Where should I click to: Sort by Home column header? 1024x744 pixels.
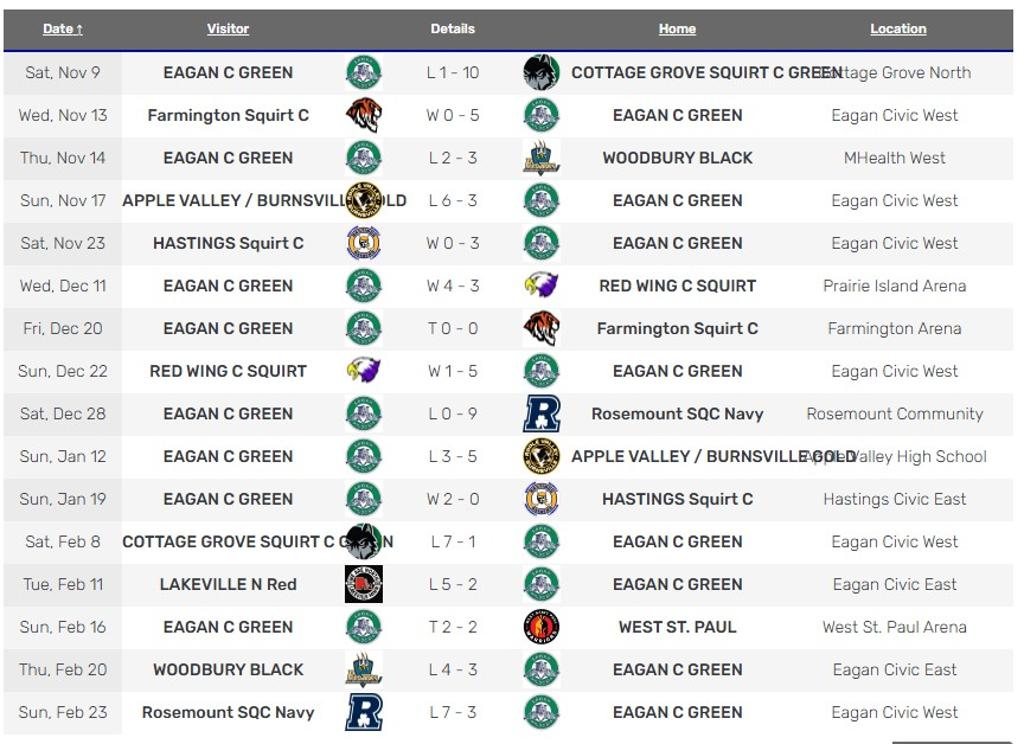tap(677, 29)
